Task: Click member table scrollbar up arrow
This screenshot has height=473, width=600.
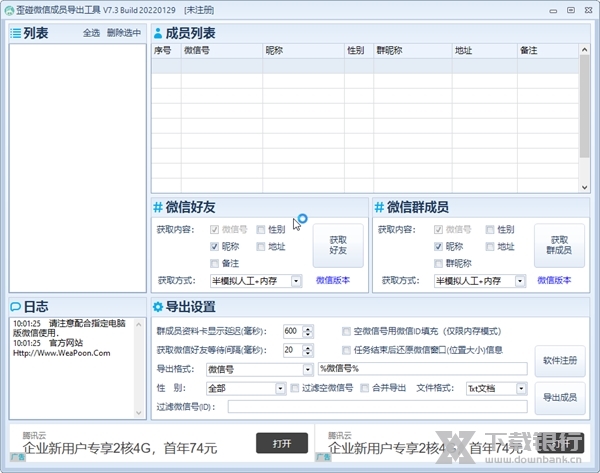Action: coord(584,50)
